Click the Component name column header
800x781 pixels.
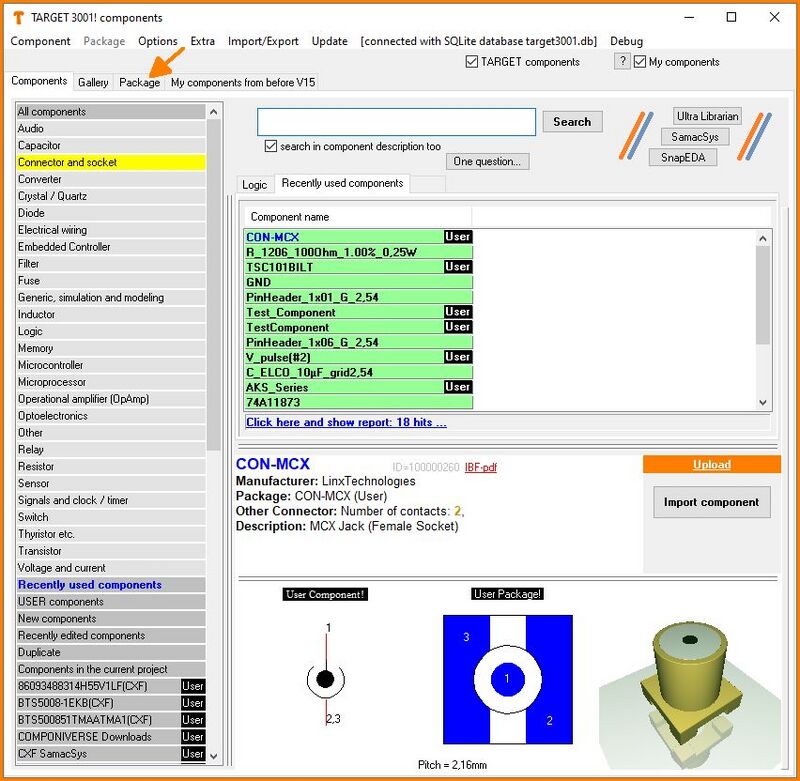tap(358, 217)
